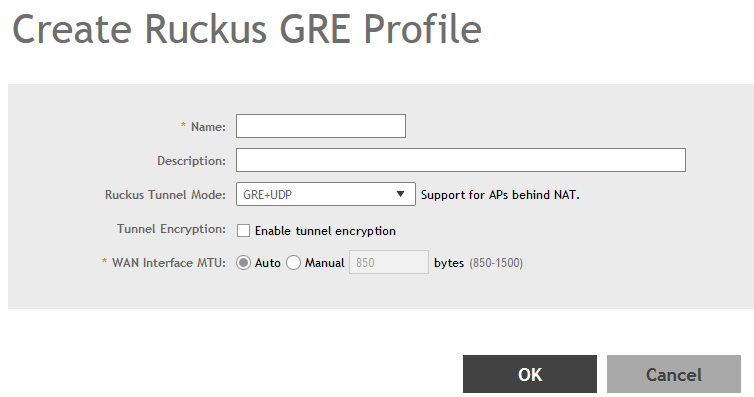
Task: Click the Name input field
Action: 321,126
